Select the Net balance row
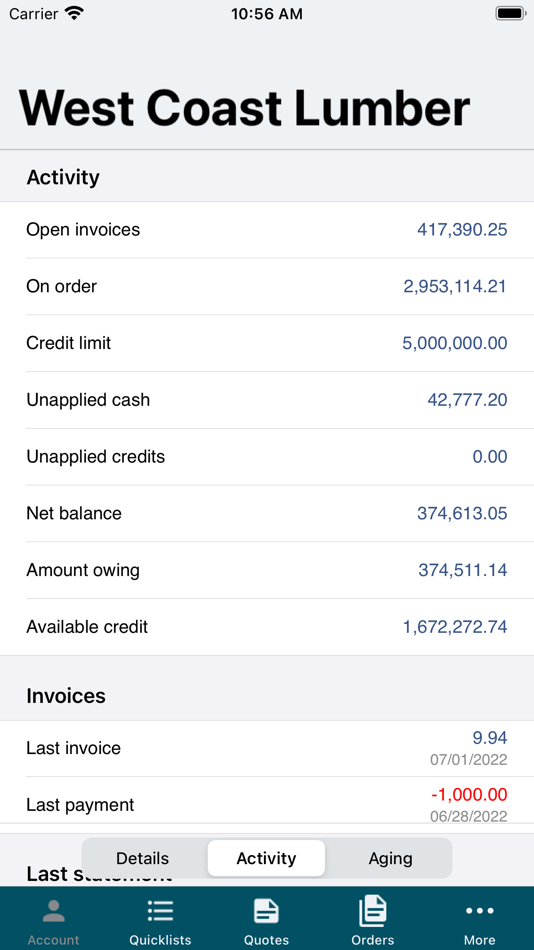 click(x=267, y=513)
